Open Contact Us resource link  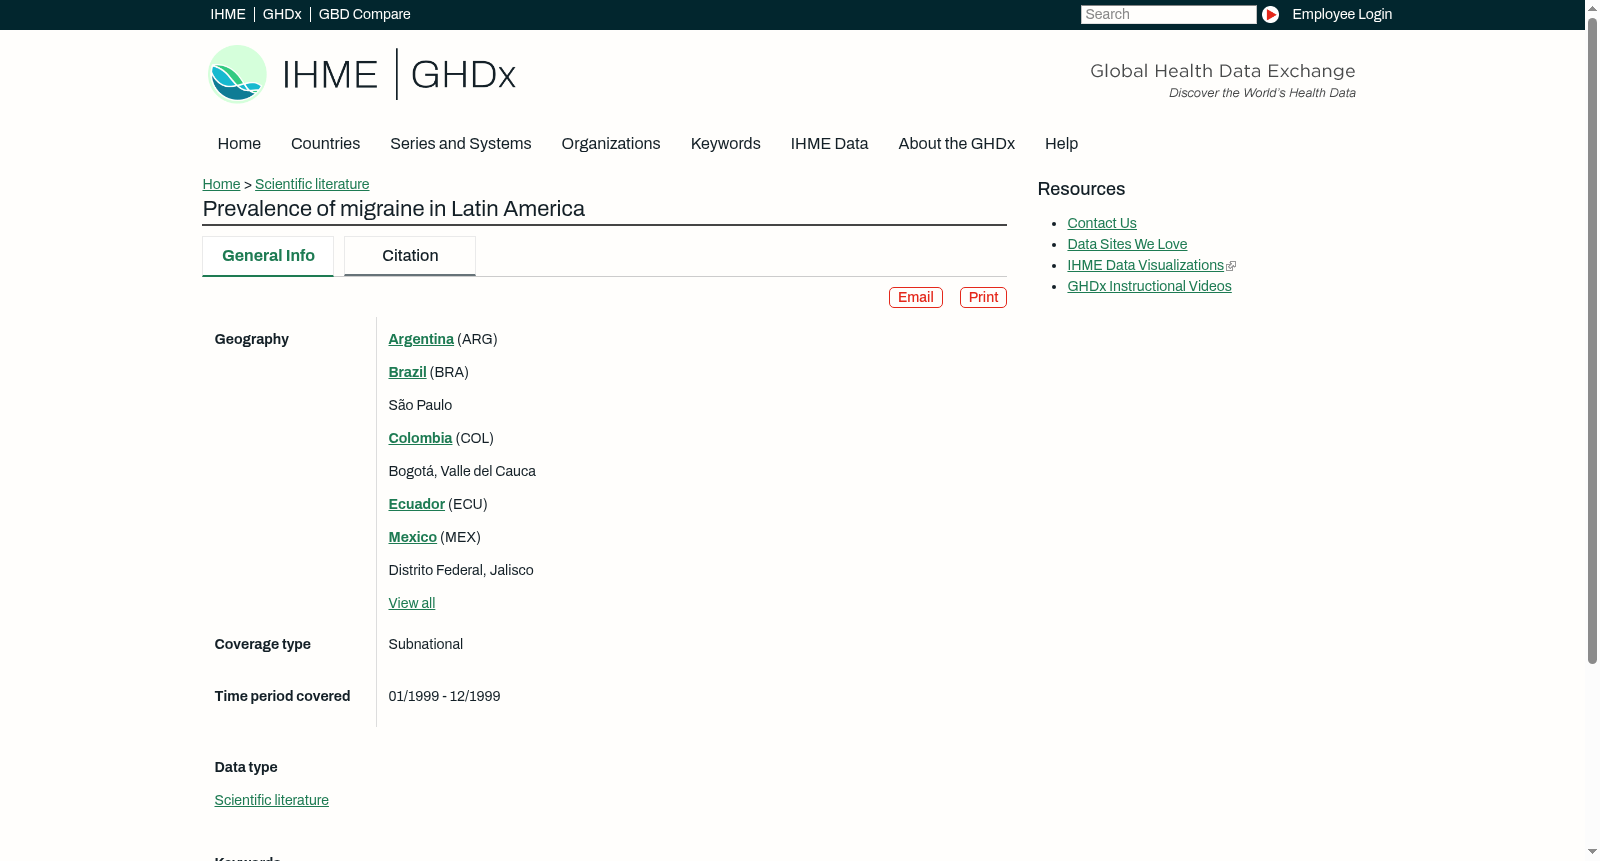pyautogui.click(x=1102, y=223)
